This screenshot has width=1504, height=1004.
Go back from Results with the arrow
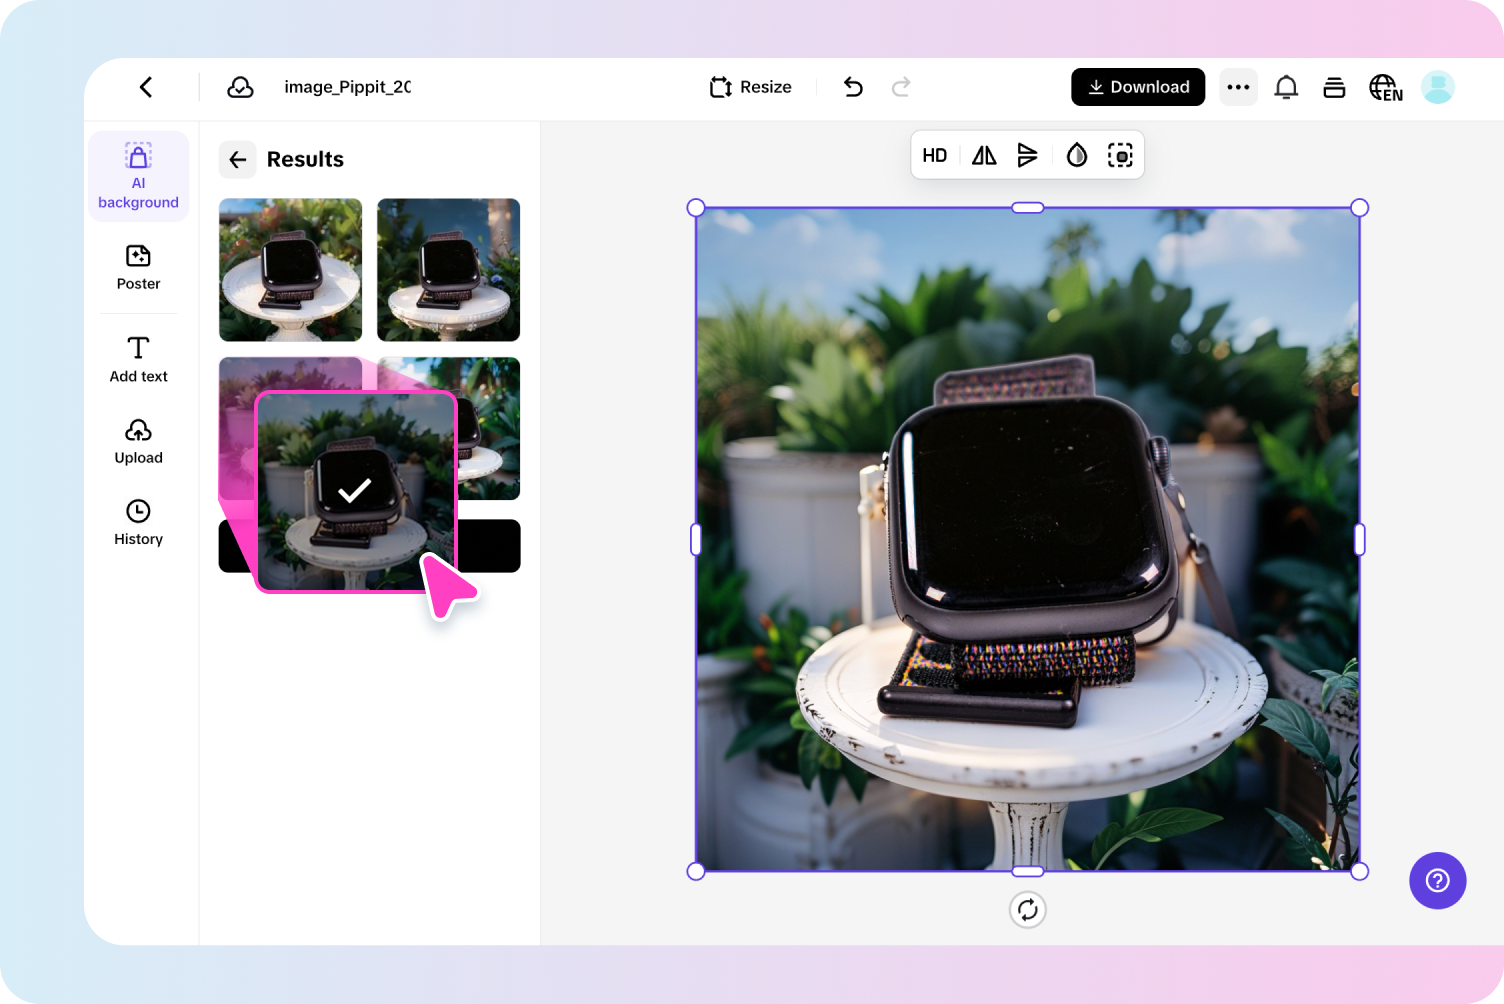pyautogui.click(x=238, y=160)
